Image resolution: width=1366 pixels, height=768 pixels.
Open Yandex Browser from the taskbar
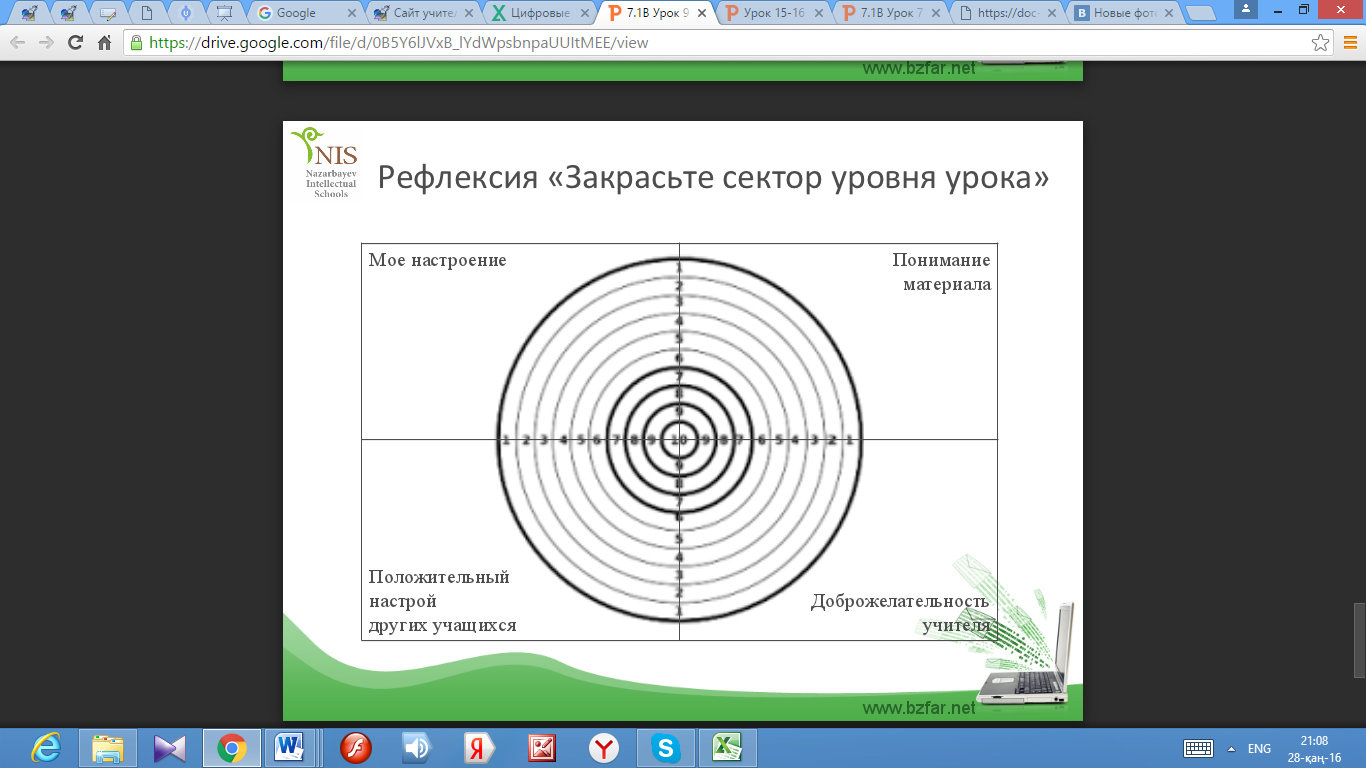click(x=603, y=748)
